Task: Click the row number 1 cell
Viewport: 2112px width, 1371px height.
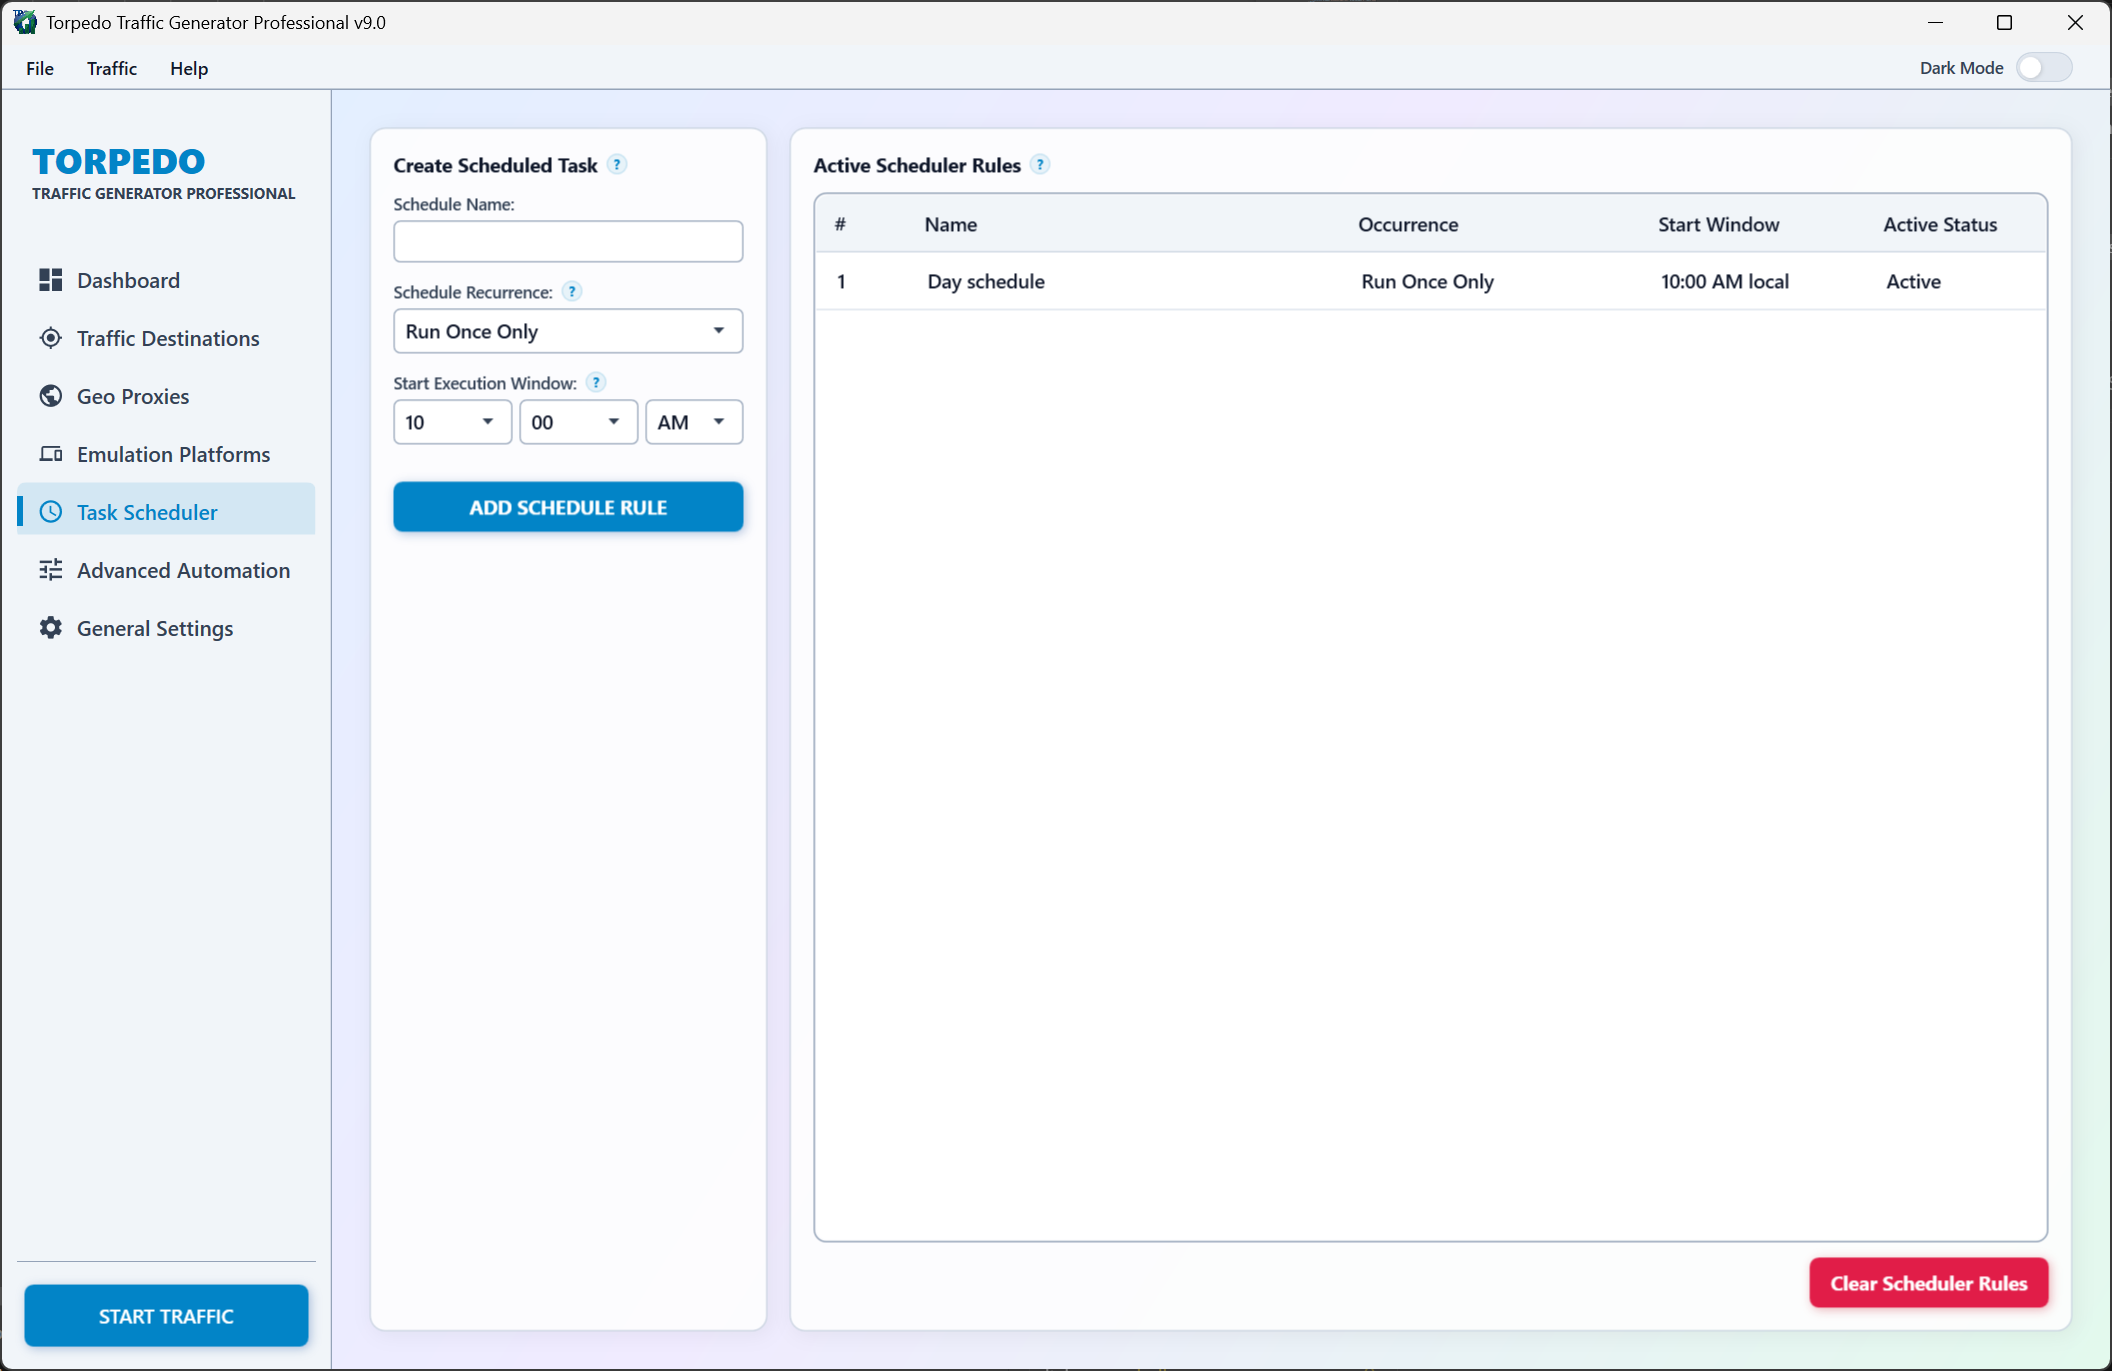Action: [x=841, y=281]
